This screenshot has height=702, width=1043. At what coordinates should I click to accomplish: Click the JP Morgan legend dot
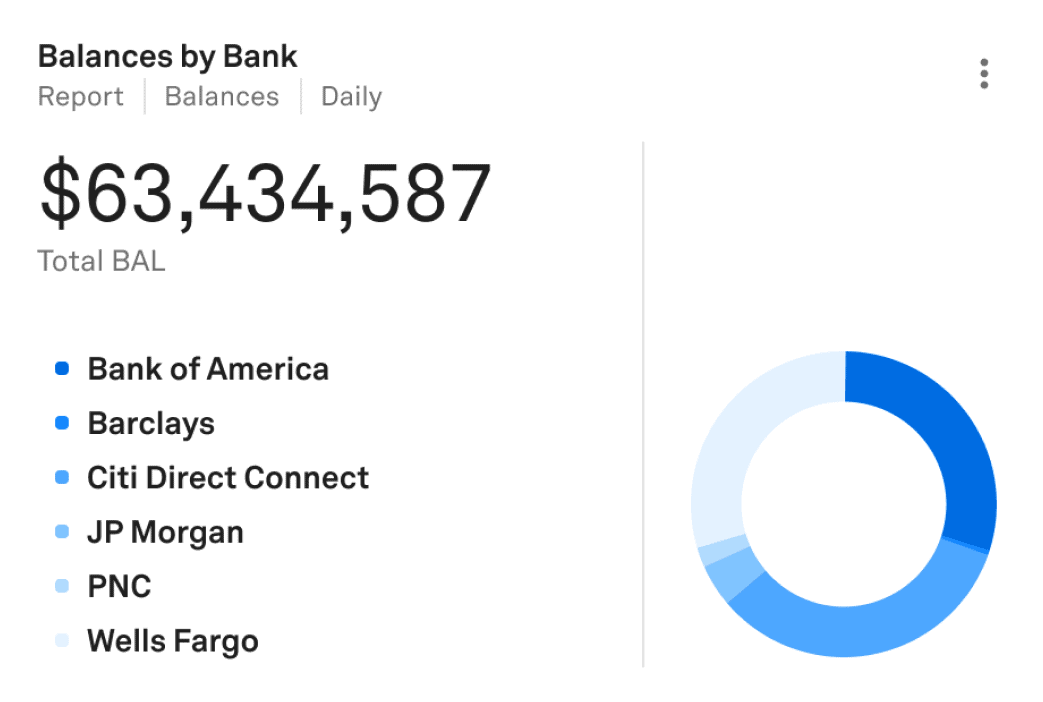point(62,532)
